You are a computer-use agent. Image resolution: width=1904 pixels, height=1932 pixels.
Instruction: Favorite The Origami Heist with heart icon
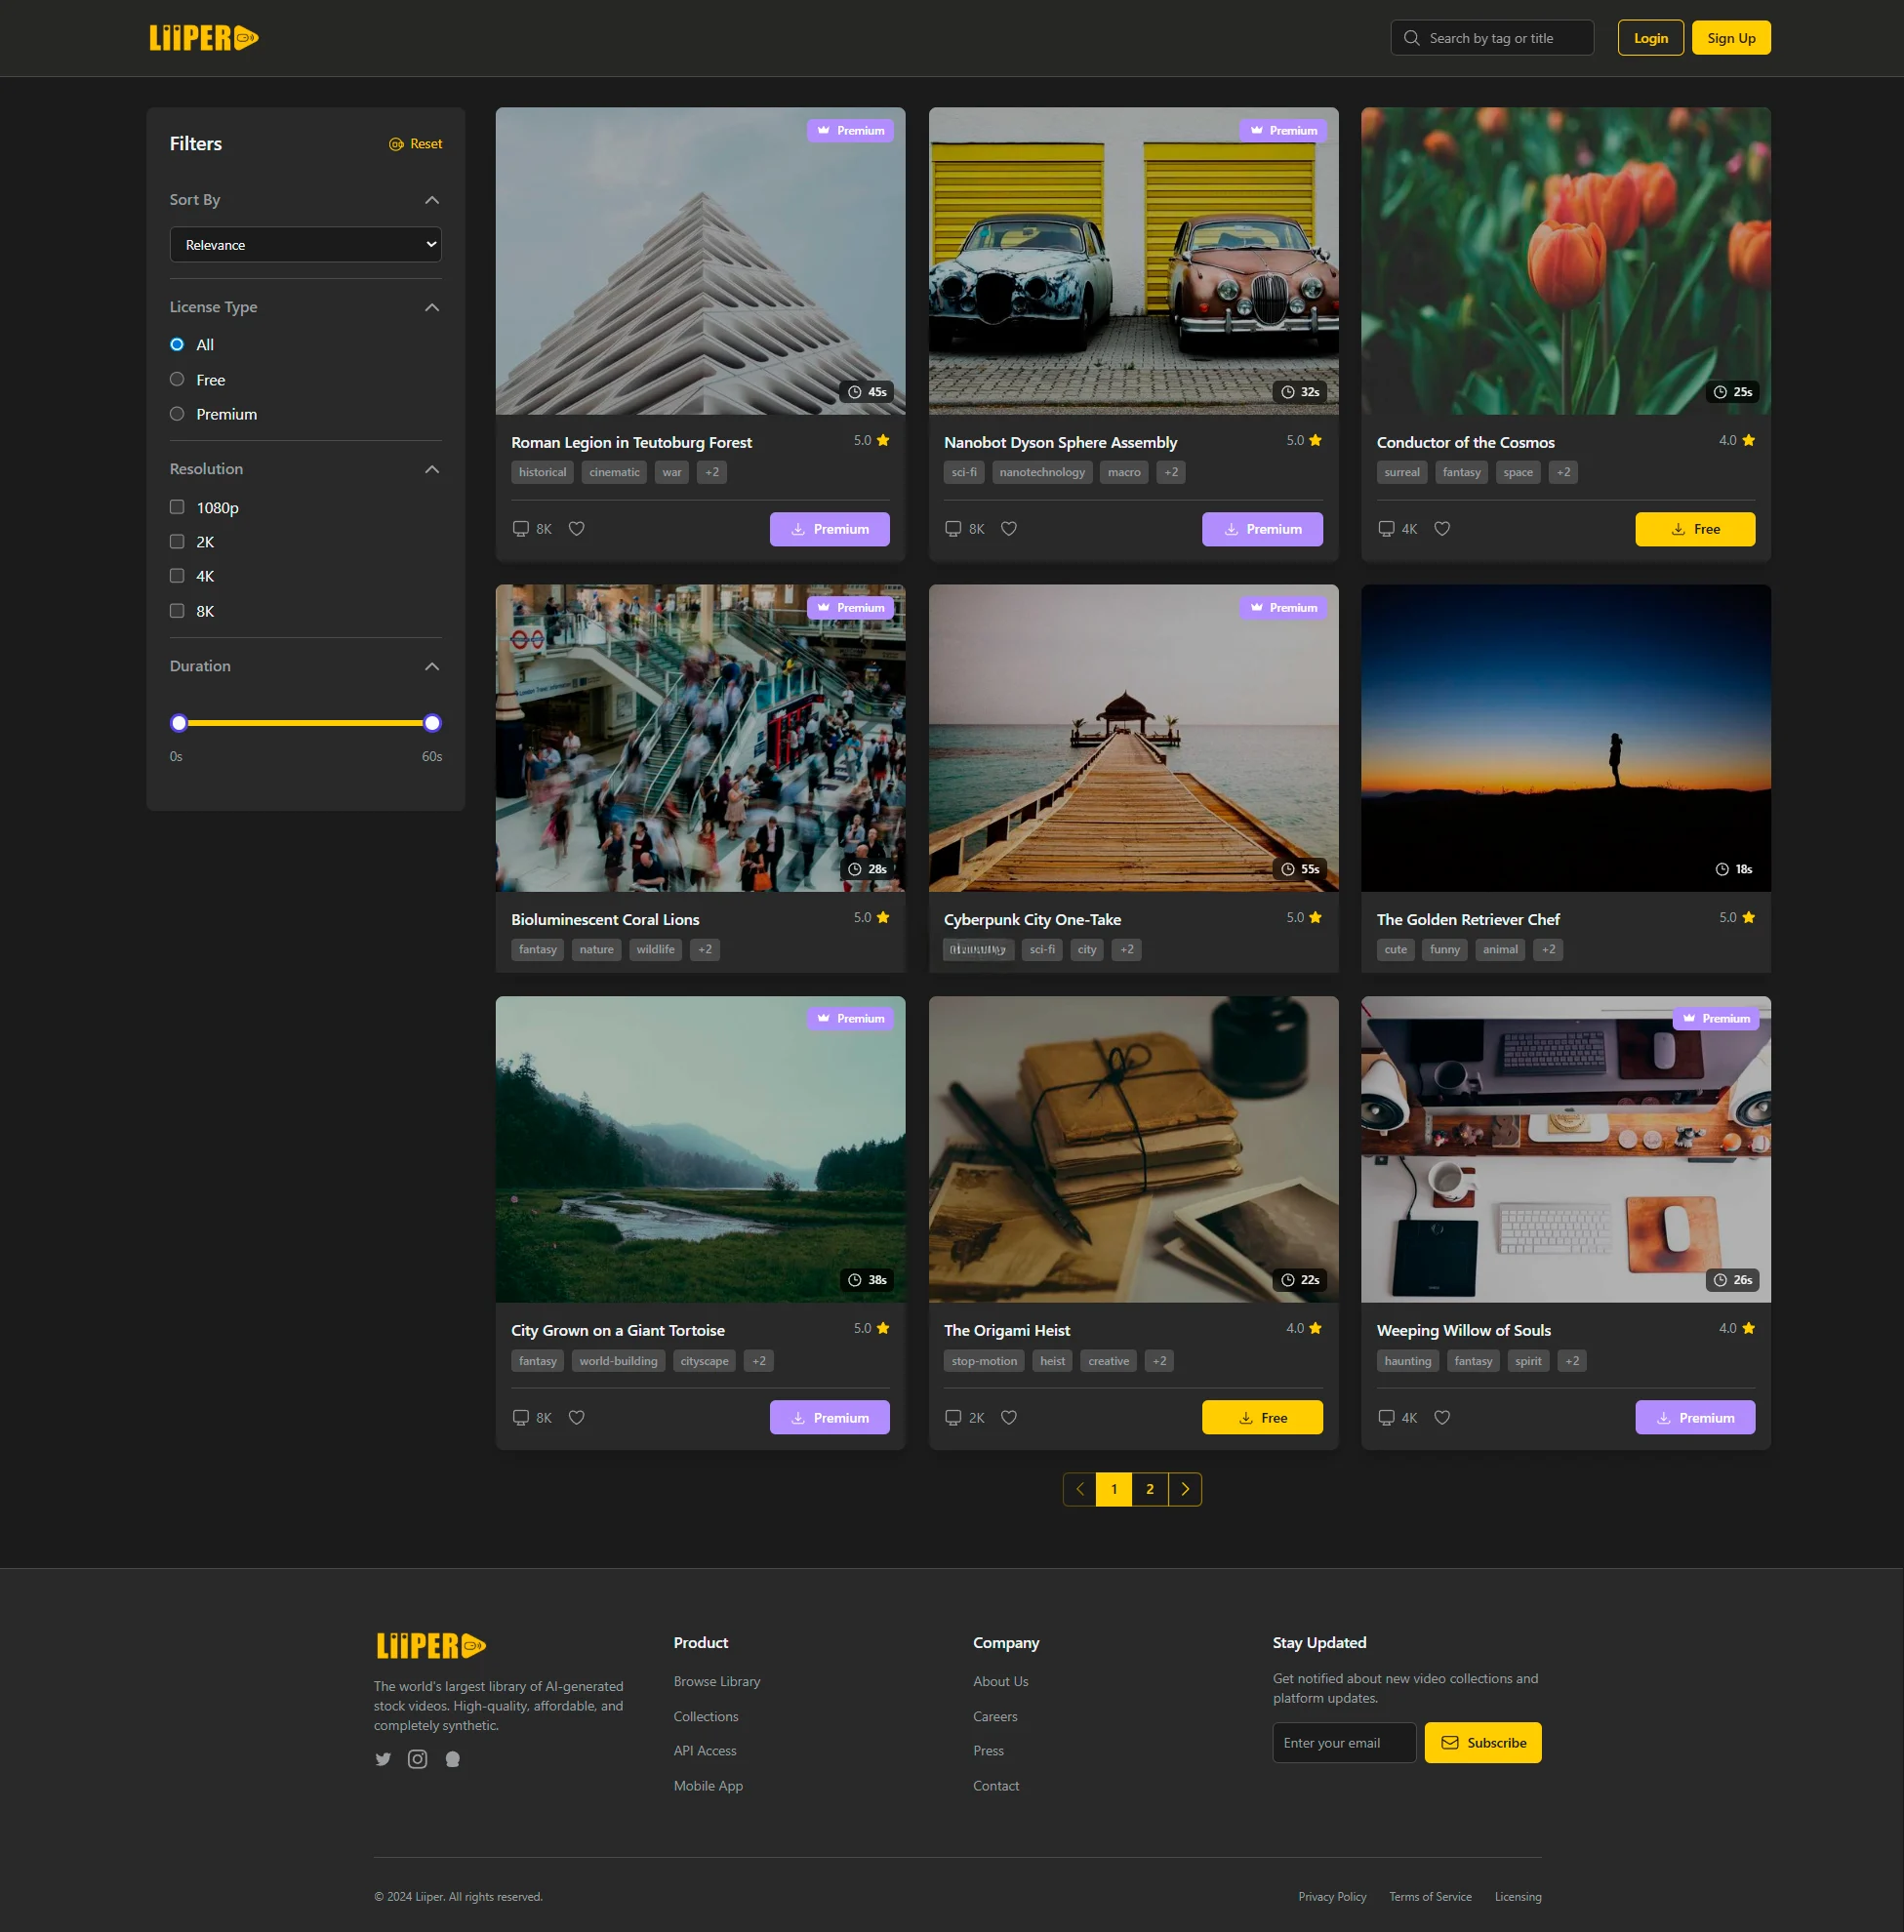point(1009,1417)
